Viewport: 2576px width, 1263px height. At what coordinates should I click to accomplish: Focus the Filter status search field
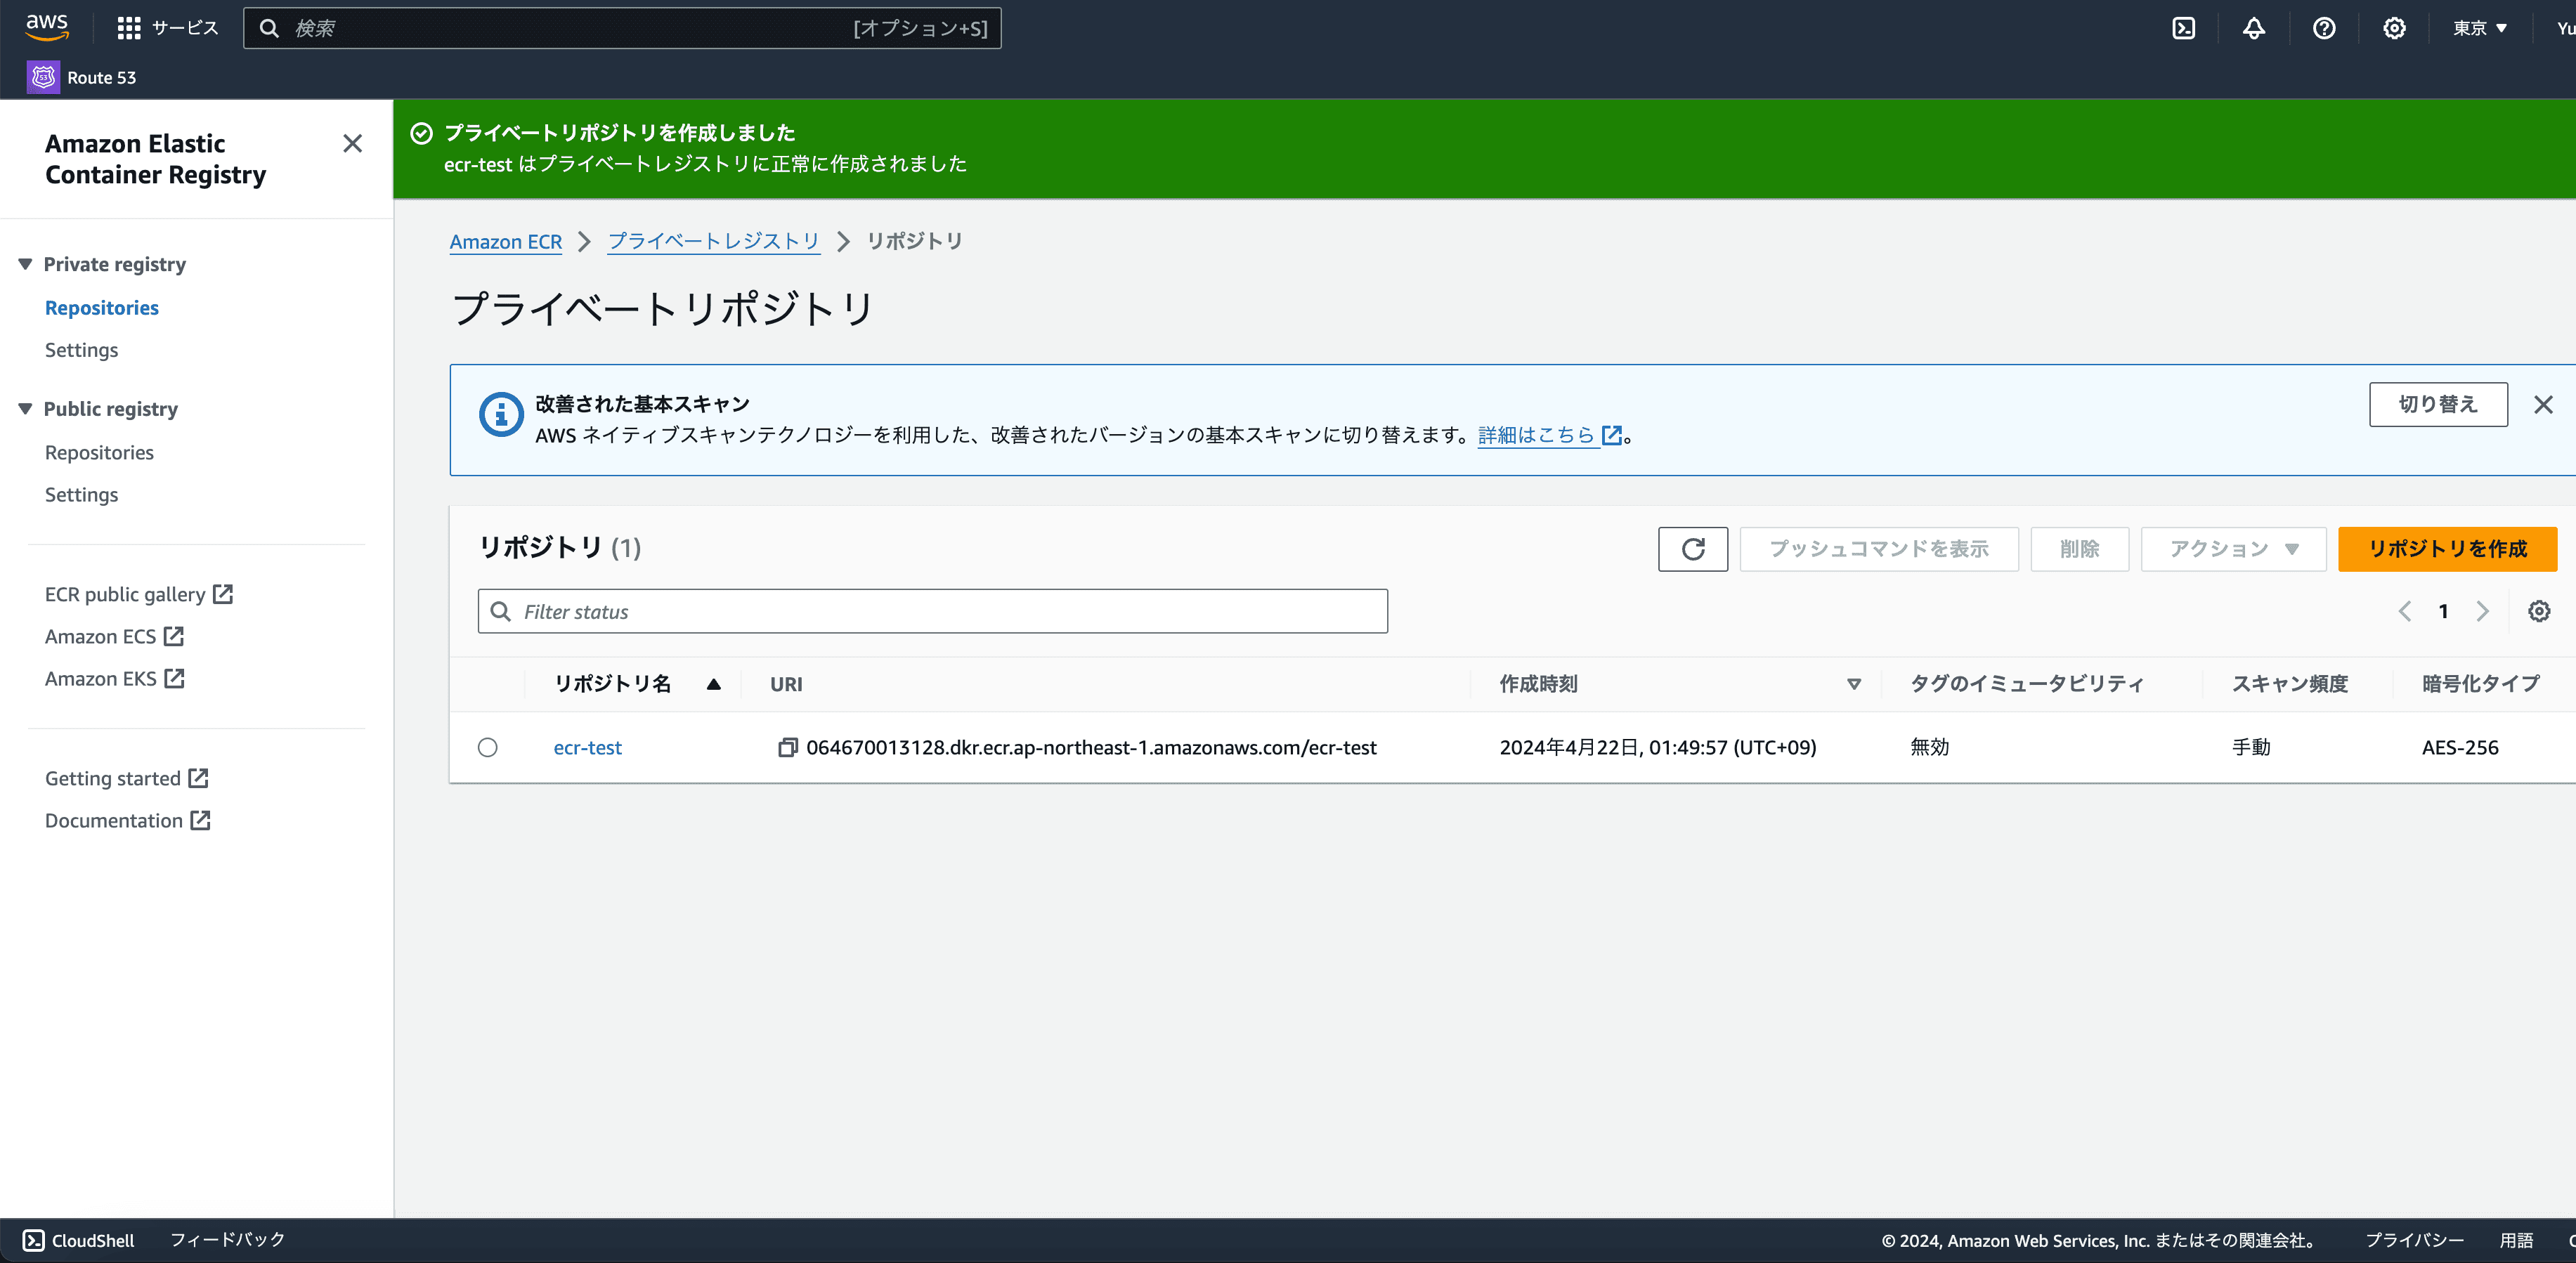tap(933, 611)
